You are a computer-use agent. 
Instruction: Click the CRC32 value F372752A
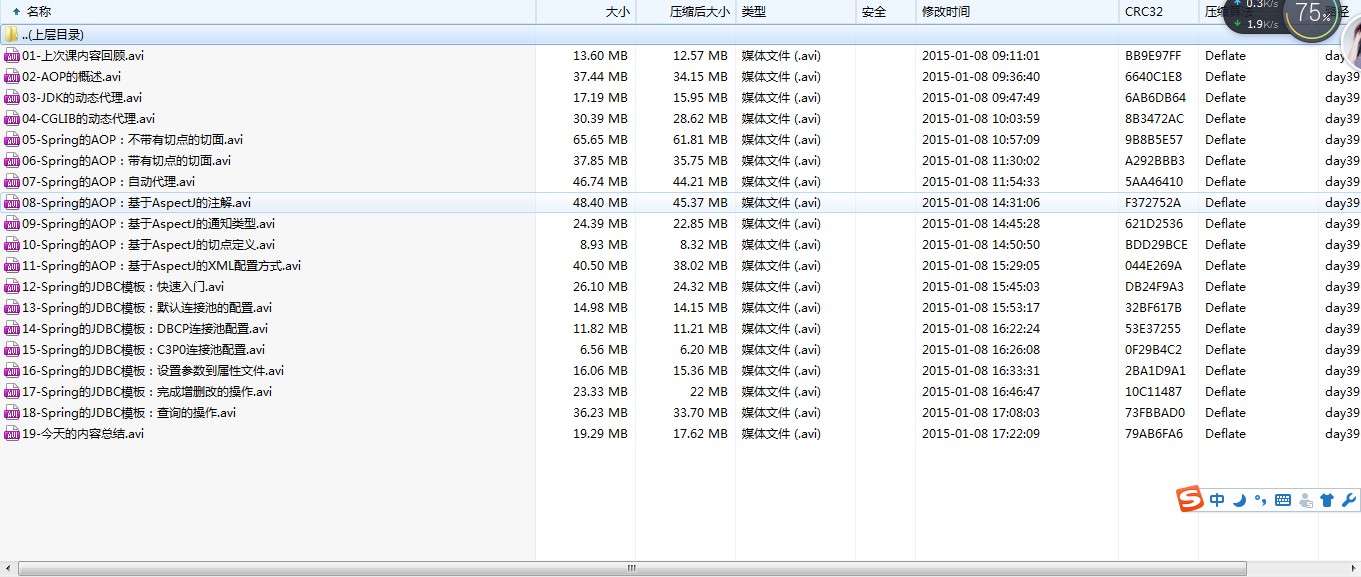(1153, 203)
